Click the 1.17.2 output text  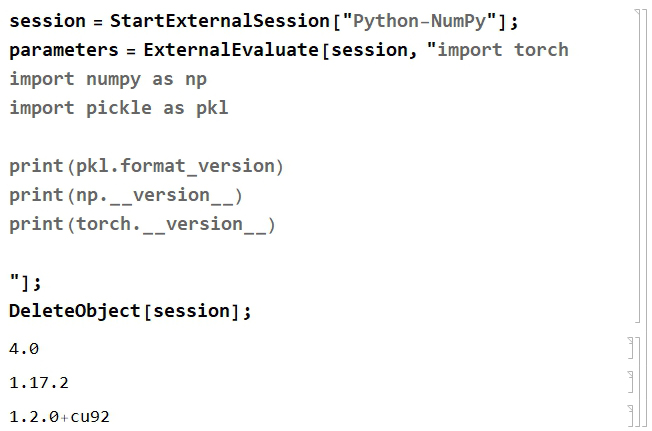pyautogui.click(x=39, y=383)
